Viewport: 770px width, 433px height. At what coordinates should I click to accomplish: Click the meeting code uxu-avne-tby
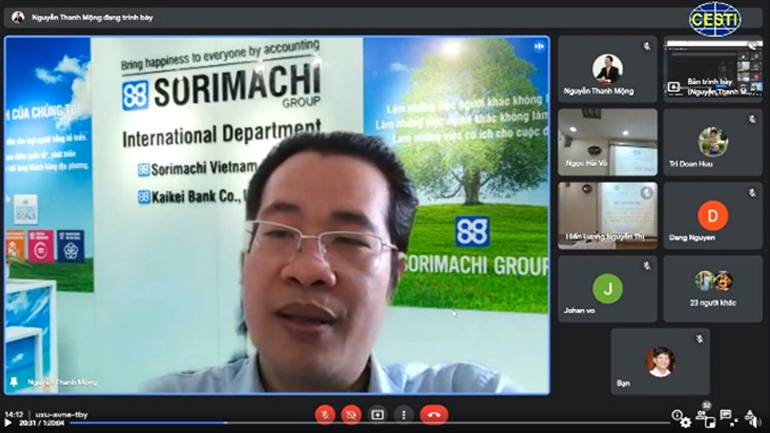point(61,415)
